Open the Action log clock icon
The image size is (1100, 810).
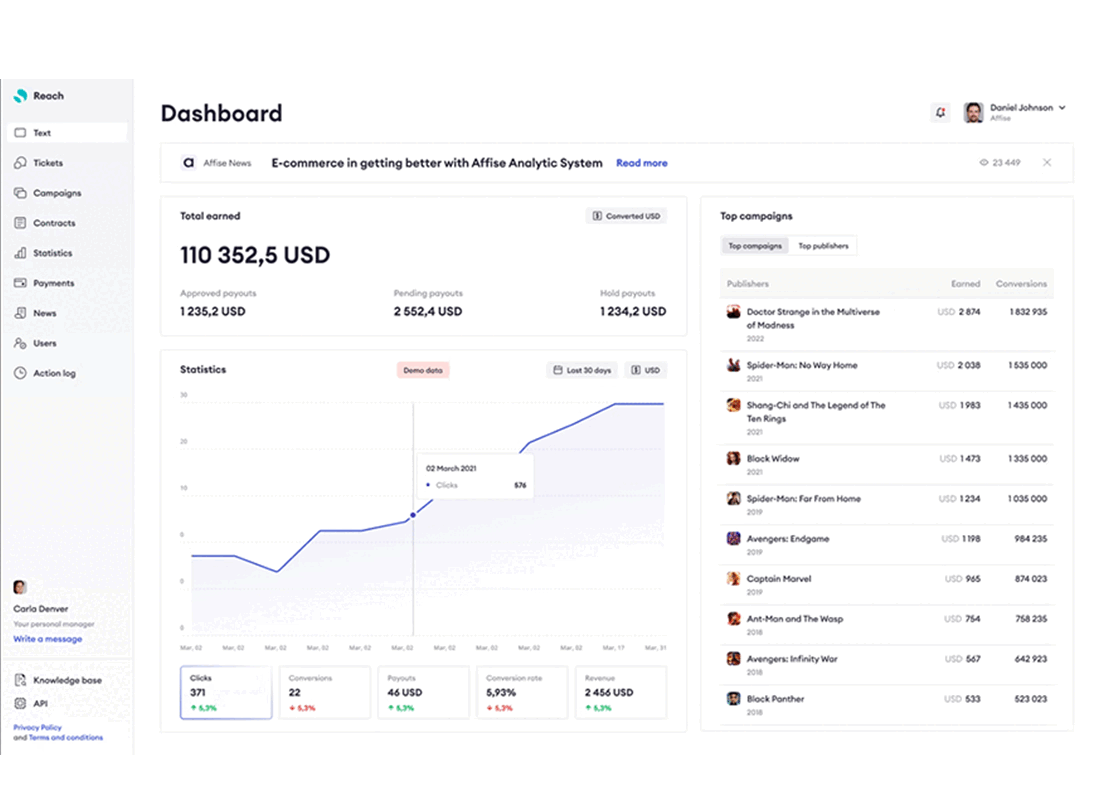click(x=20, y=373)
